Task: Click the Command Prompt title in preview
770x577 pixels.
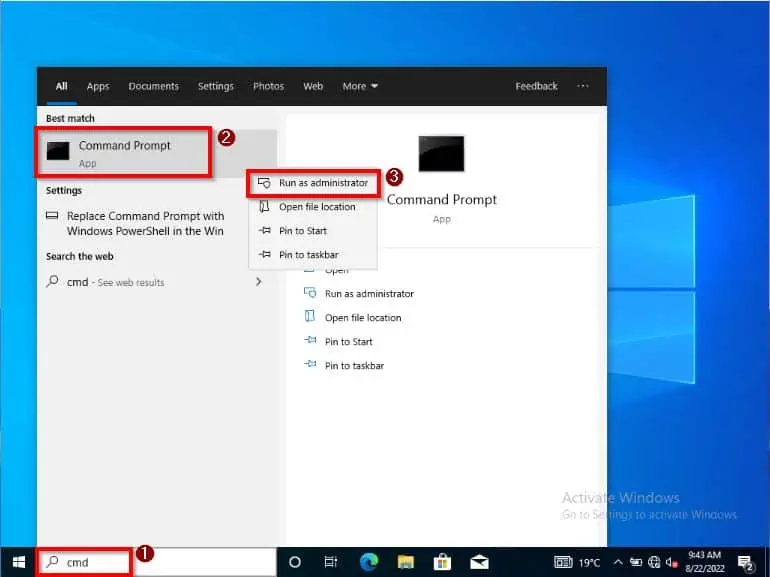Action: [x=441, y=200]
